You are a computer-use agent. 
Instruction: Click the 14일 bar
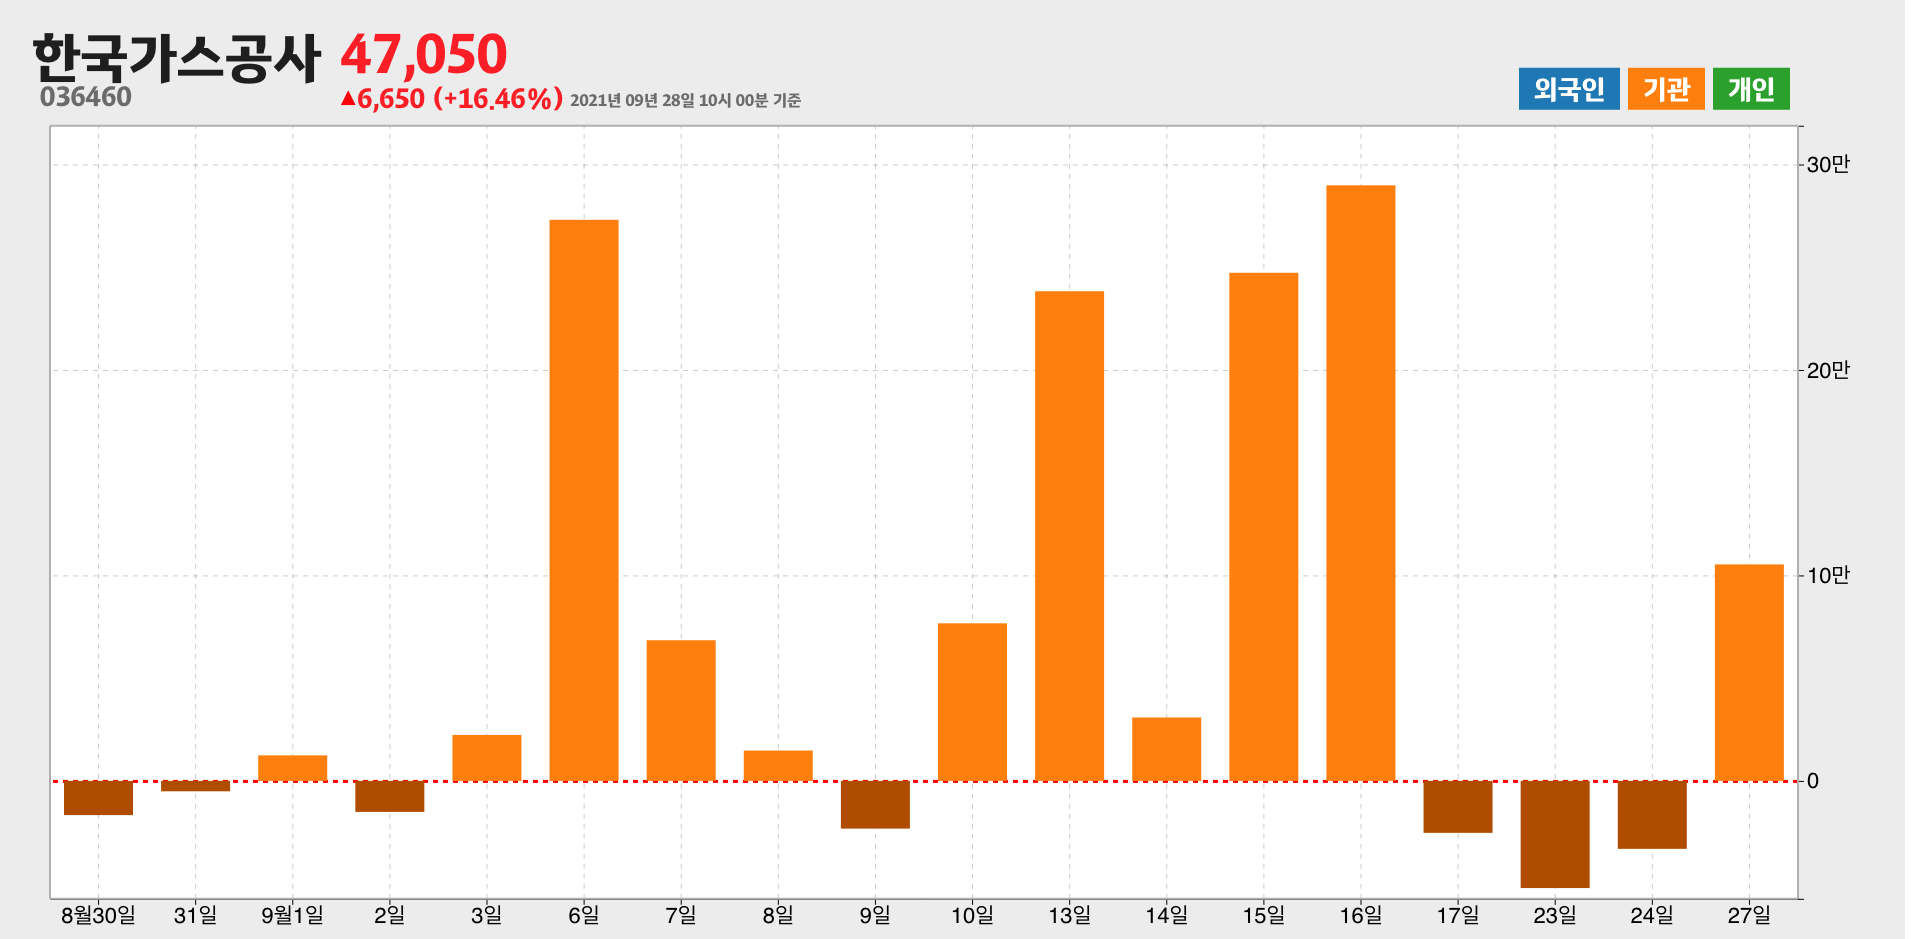click(x=1166, y=749)
